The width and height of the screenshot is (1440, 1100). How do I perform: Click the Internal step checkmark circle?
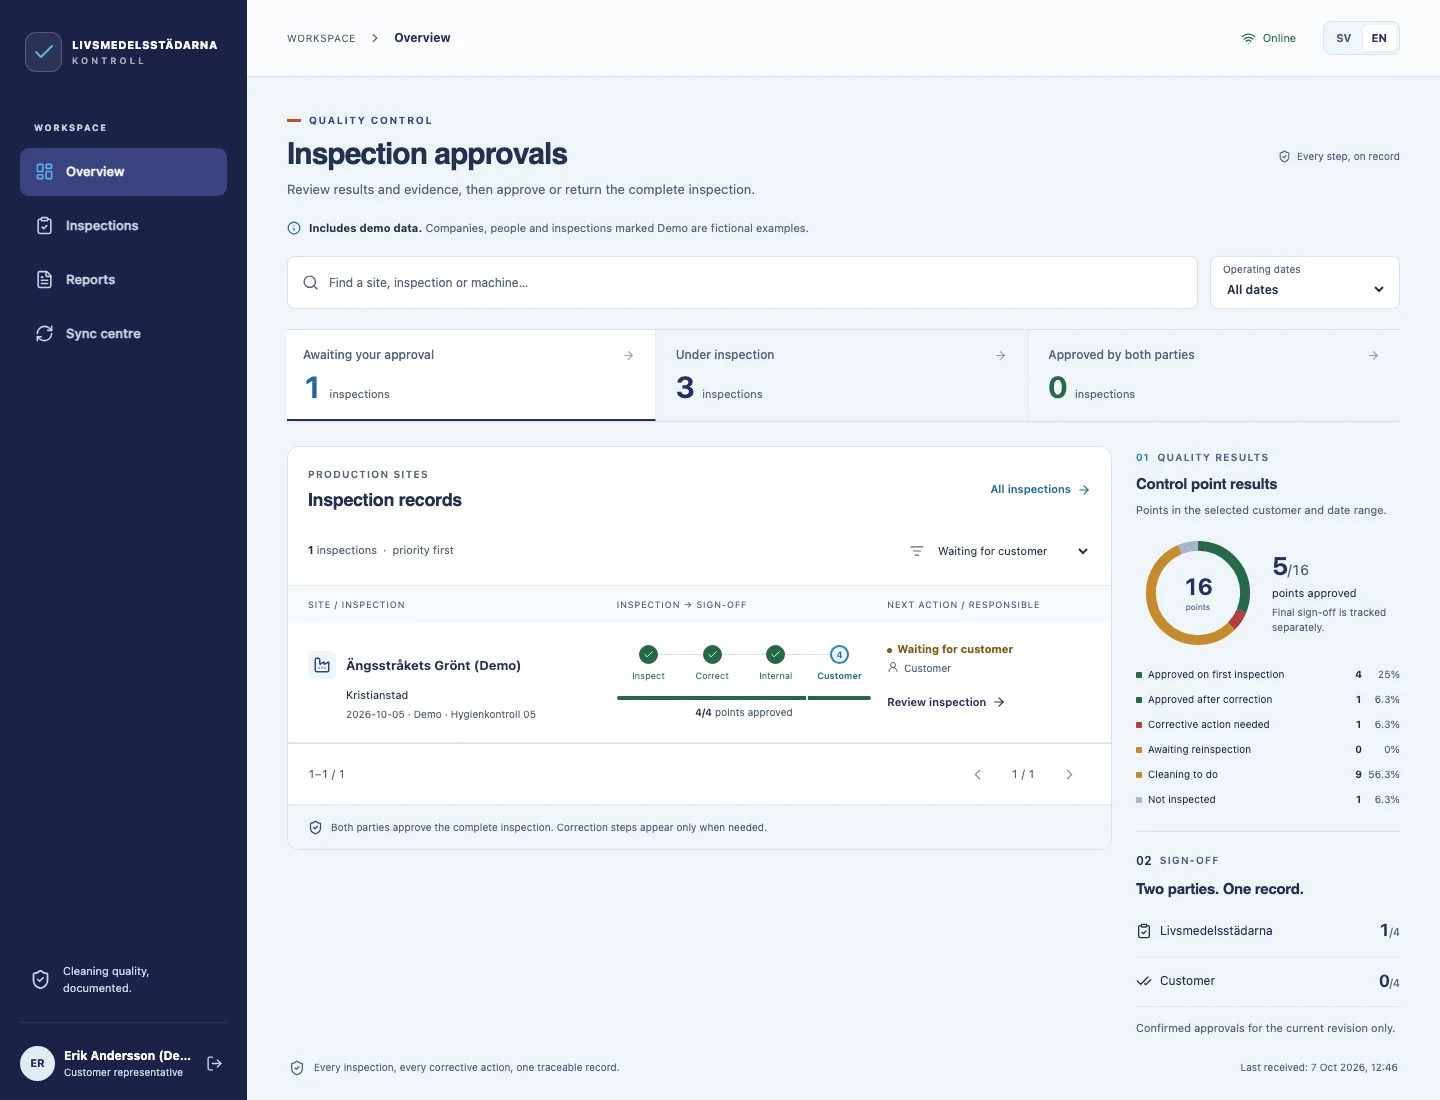(776, 654)
